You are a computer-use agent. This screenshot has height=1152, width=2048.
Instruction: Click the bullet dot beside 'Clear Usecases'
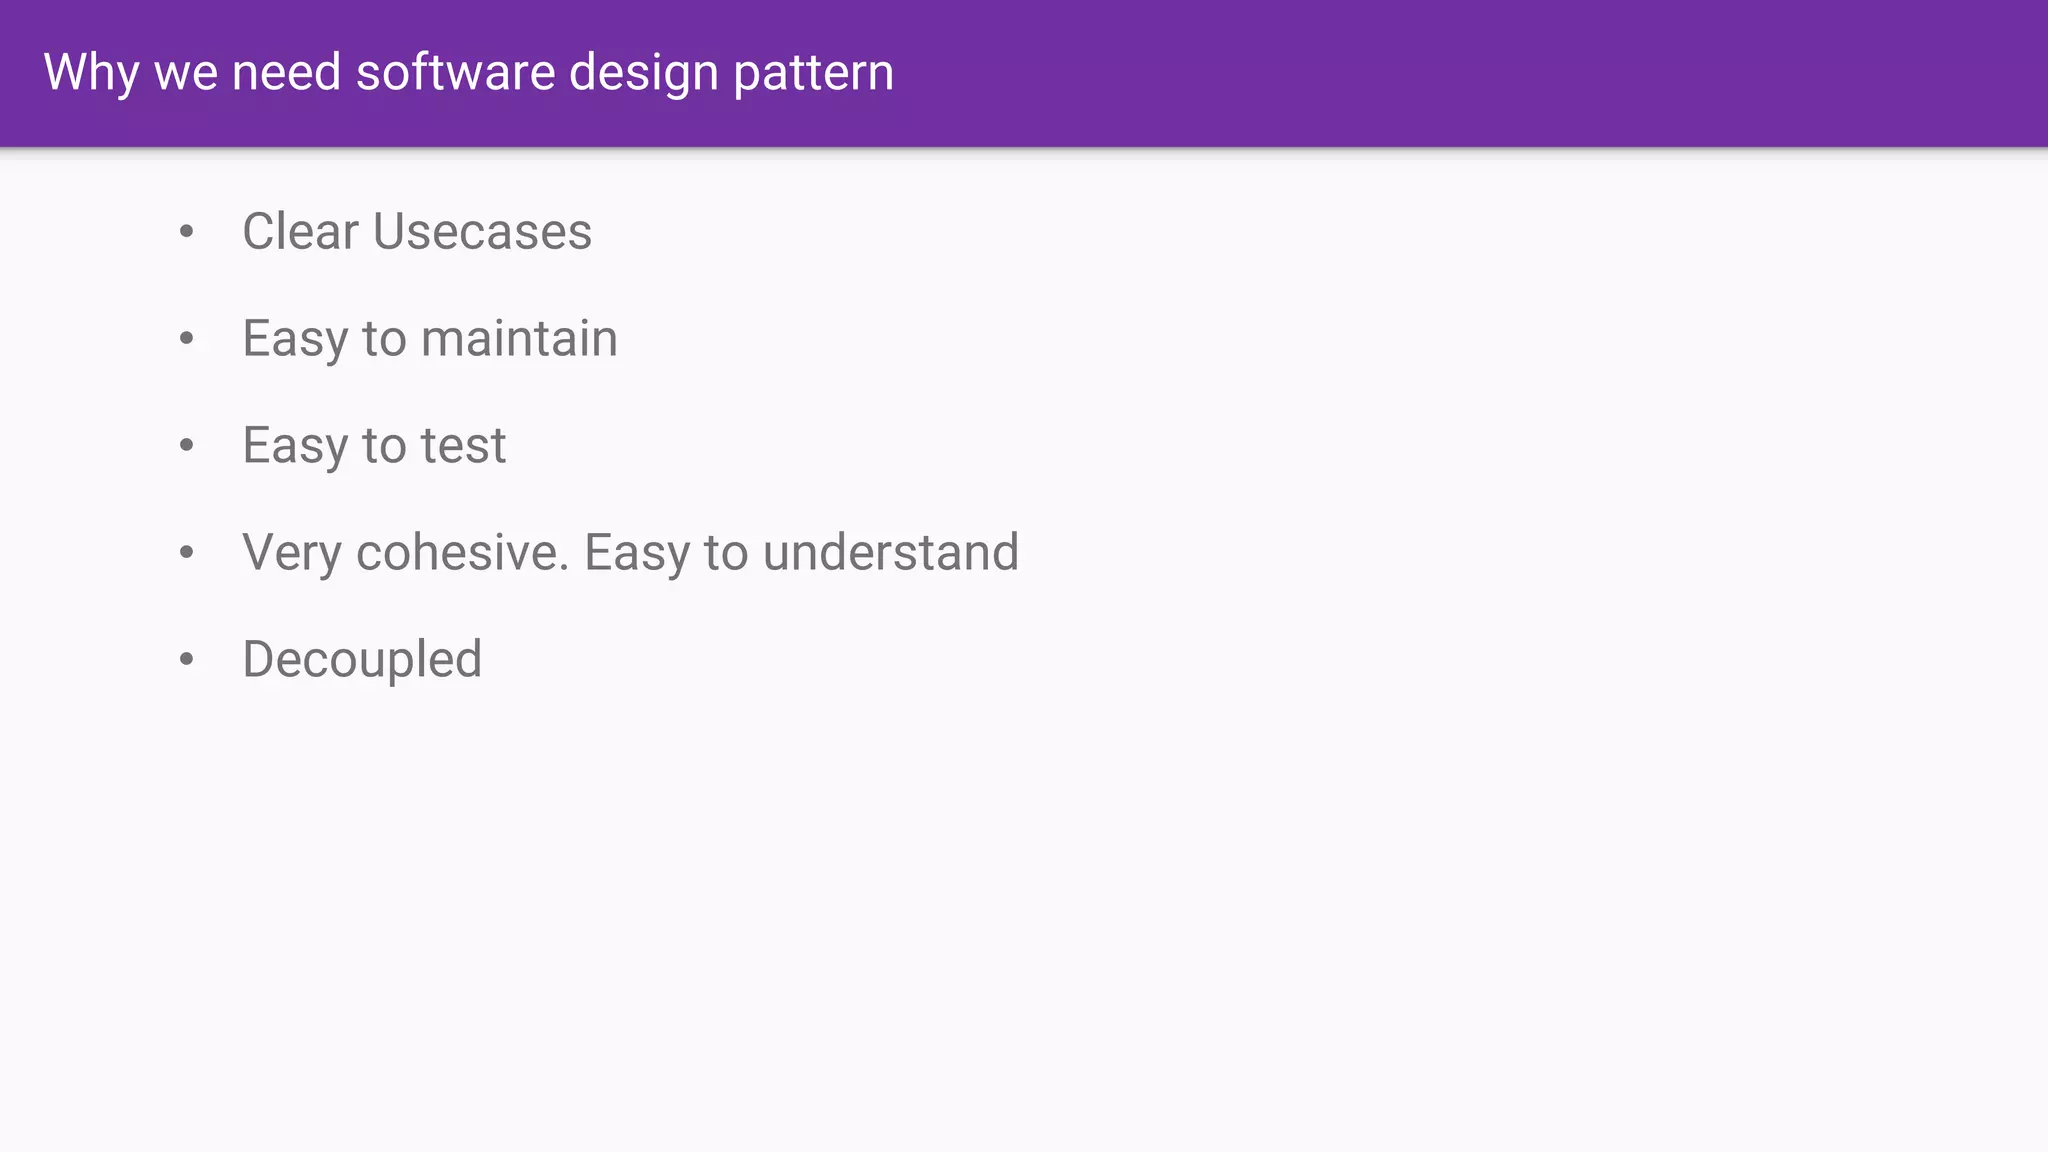[x=186, y=232]
